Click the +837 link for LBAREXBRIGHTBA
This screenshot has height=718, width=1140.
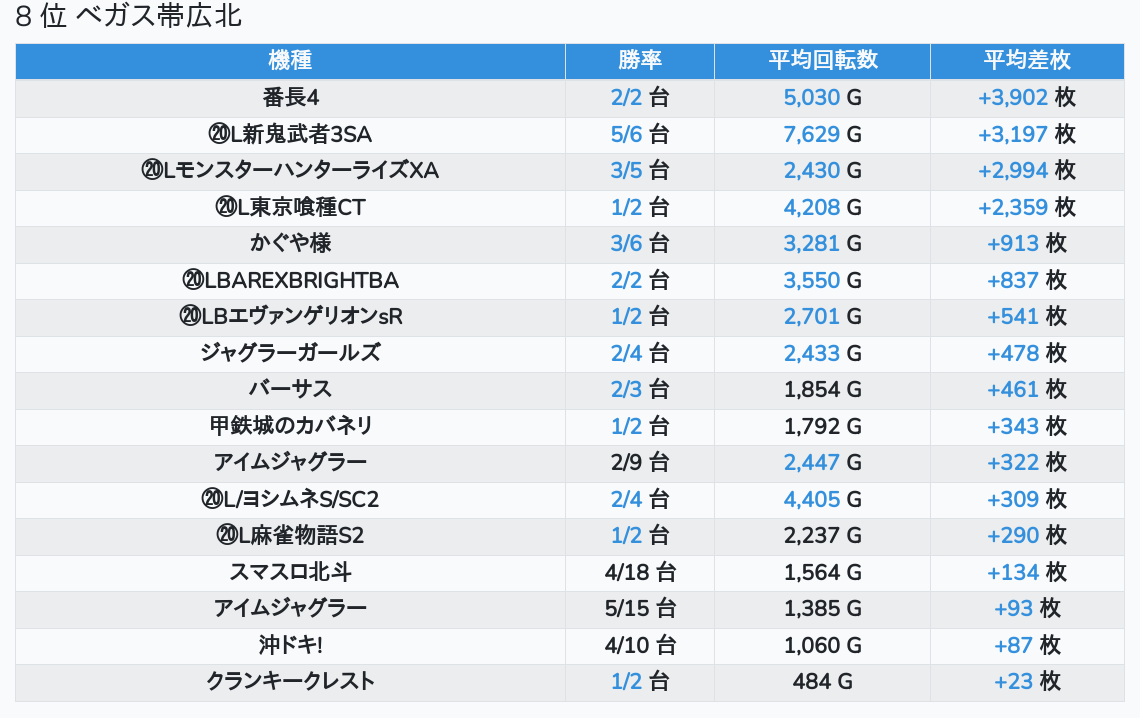coord(1013,280)
